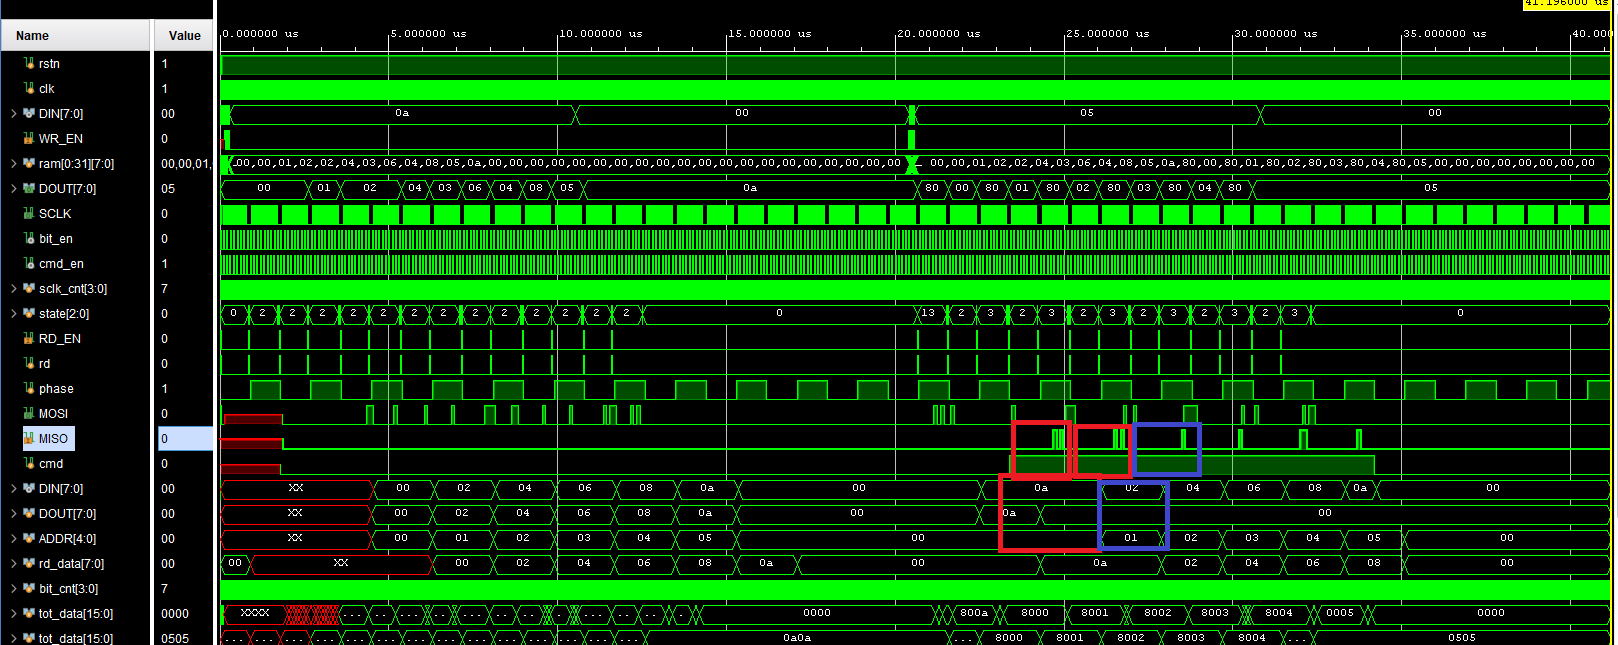The width and height of the screenshot is (1618, 645).
Task: Click the Name column header
Action: [75, 36]
